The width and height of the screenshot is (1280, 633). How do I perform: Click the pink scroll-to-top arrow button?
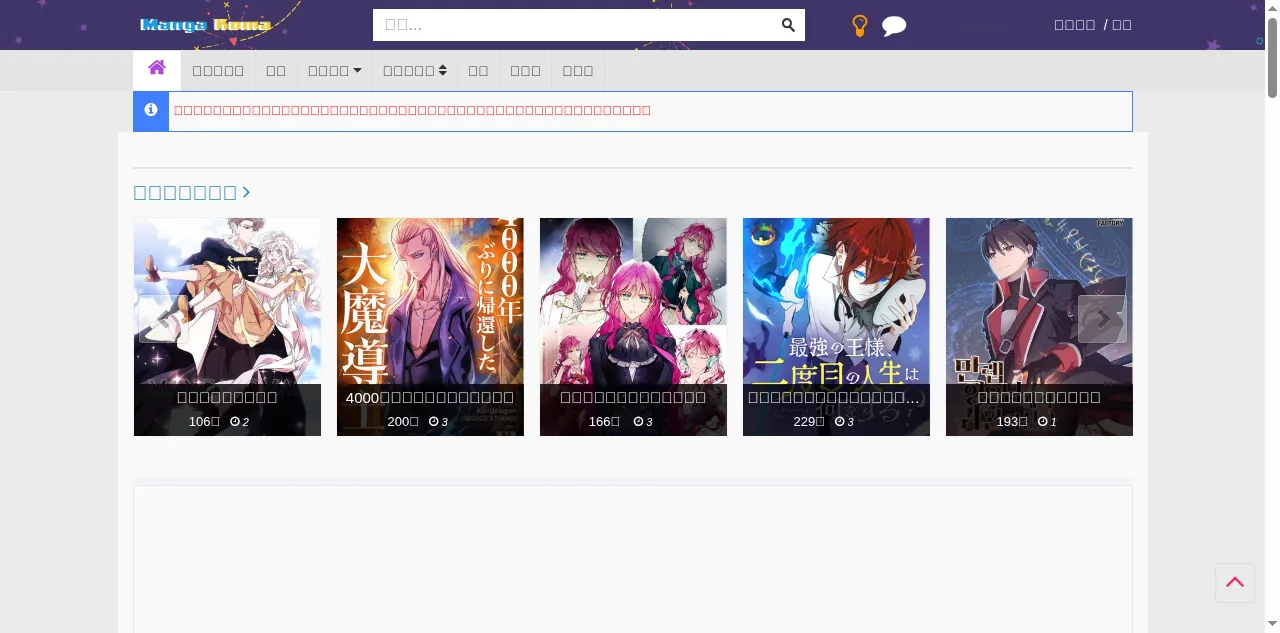(1235, 583)
